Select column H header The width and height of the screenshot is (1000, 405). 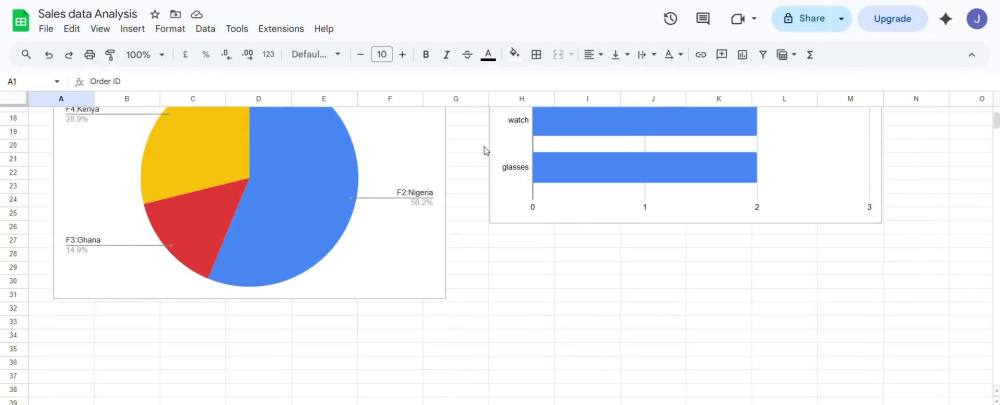pyautogui.click(x=522, y=99)
